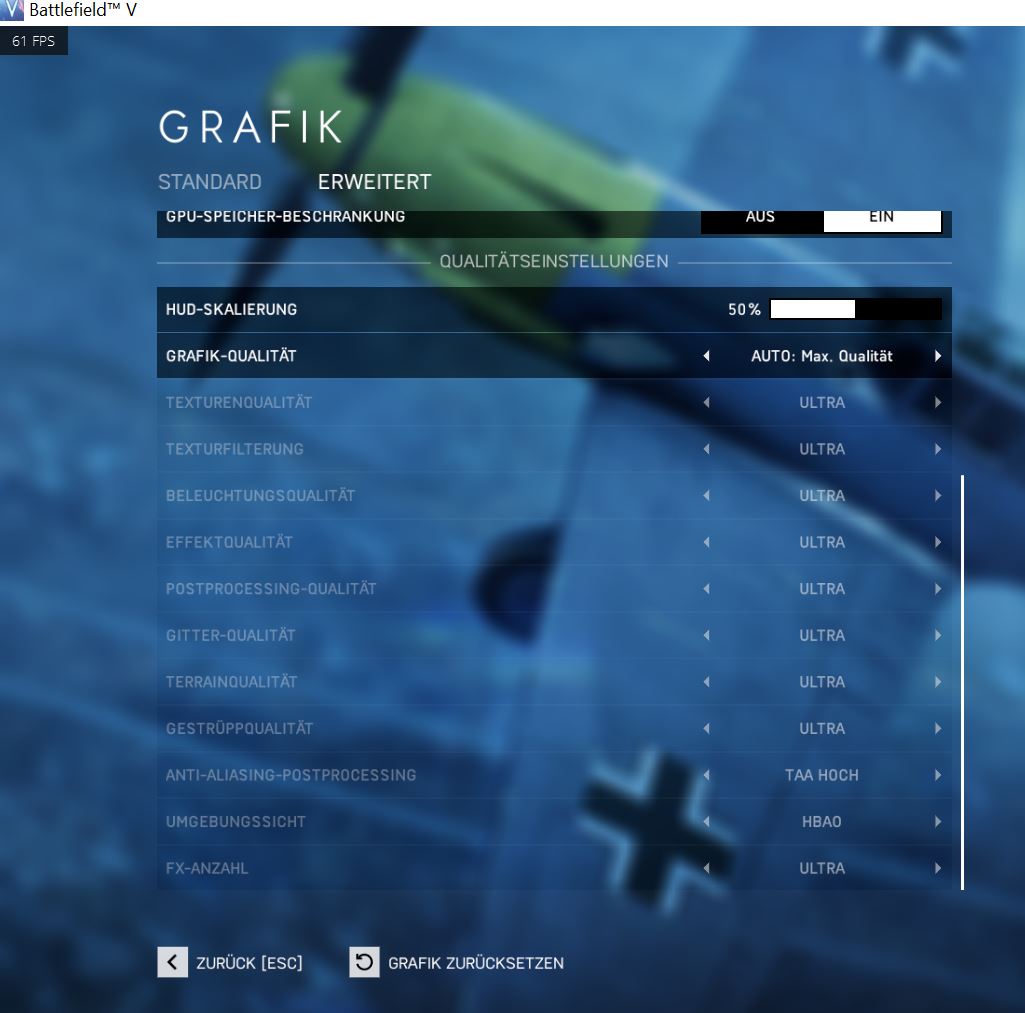The height and width of the screenshot is (1013, 1025).
Task: Click HBAO ambient occlusion value
Action: [x=822, y=822]
